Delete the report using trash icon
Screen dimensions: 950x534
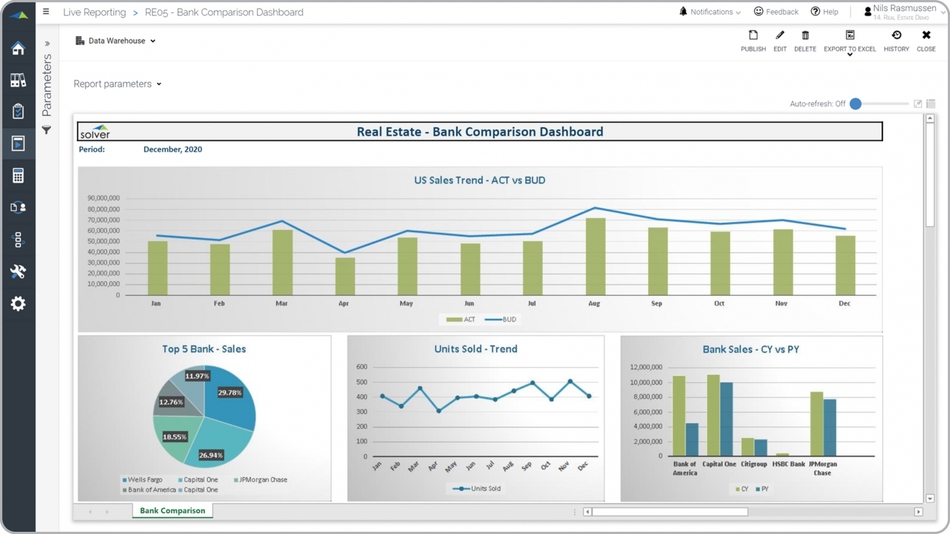coord(805,40)
